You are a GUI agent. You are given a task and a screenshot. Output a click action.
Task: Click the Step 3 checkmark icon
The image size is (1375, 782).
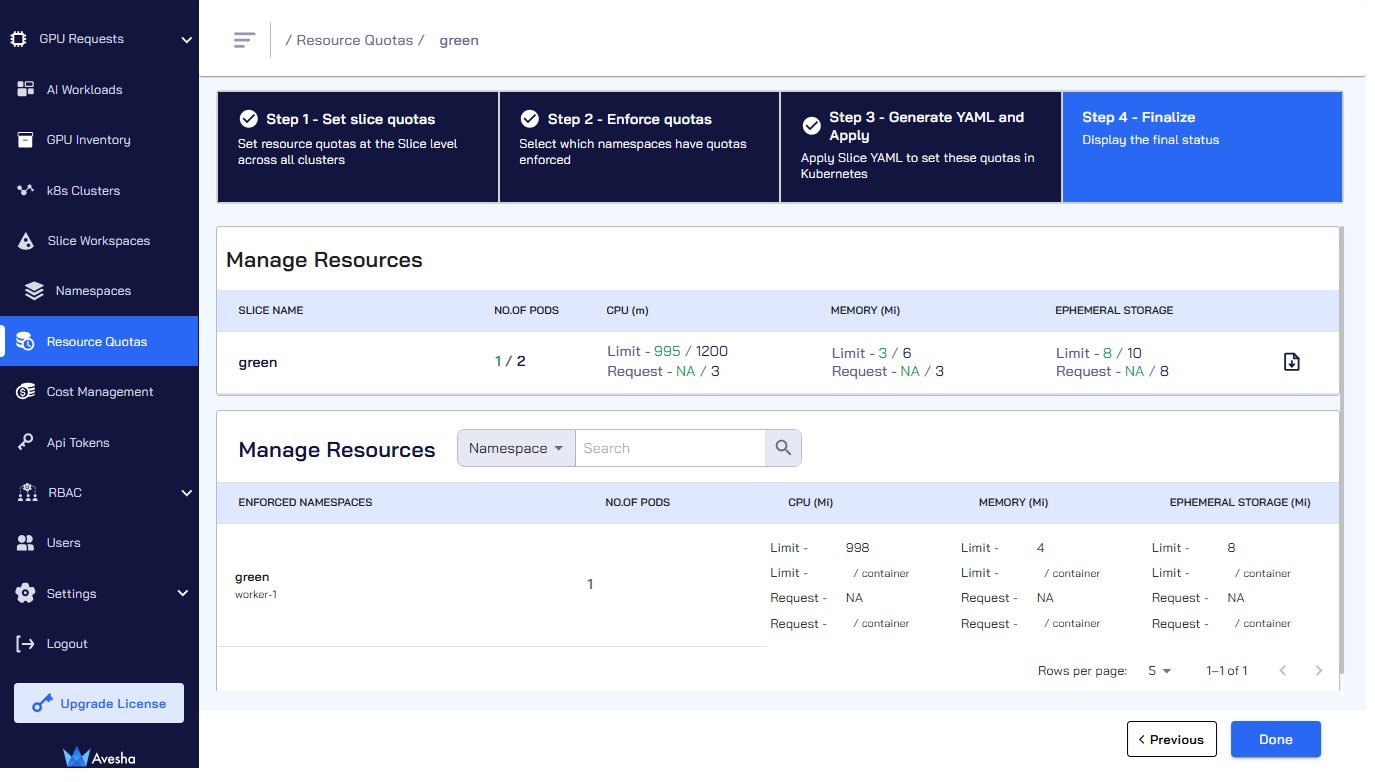(x=812, y=127)
